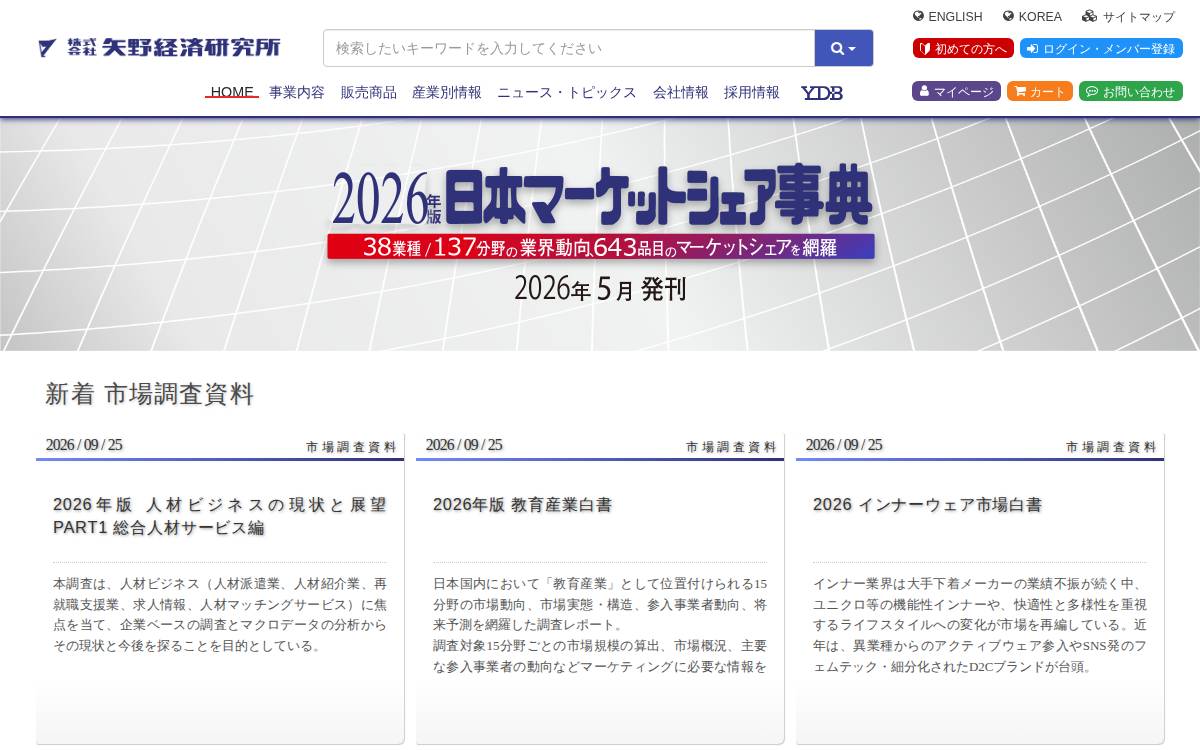Screen dimensions: 1200x750
Task: Click the sitemap icon beside サイトマップ
Action: click(x=1090, y=16)
